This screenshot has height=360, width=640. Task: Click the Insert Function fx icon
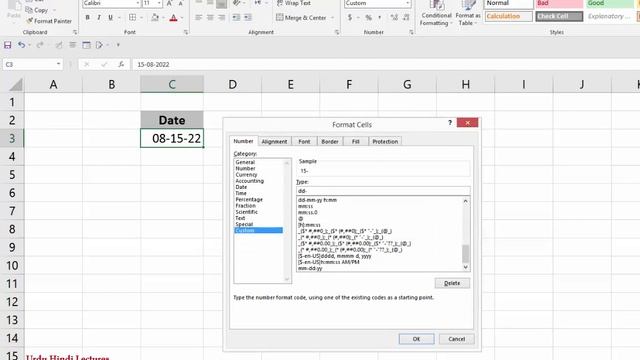coord(121,64)
